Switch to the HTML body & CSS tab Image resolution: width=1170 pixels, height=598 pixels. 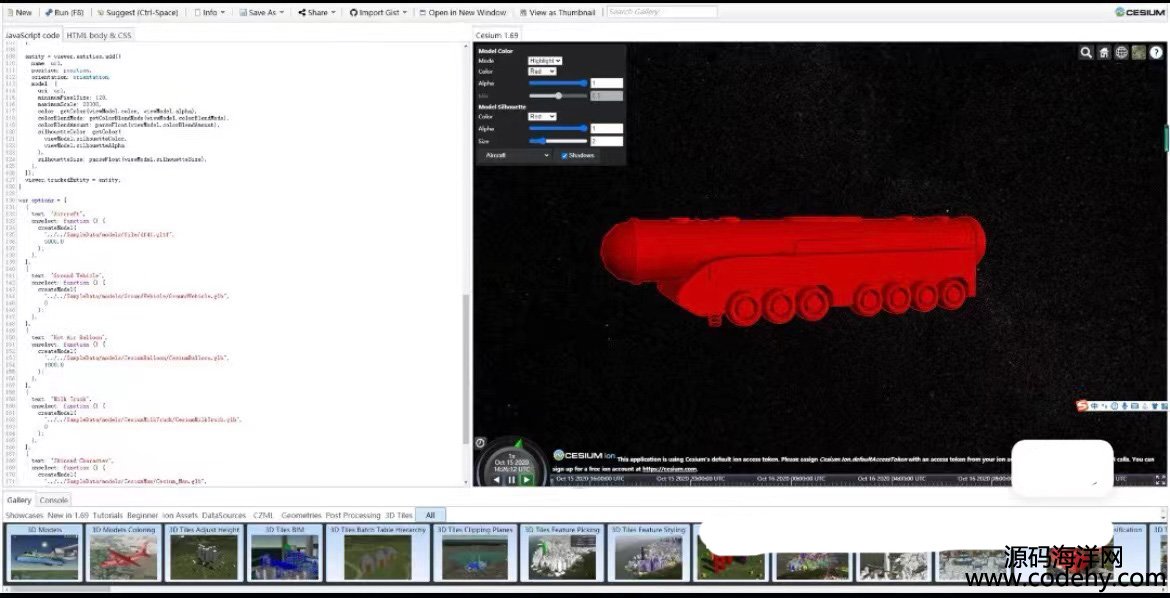point(99,35)
